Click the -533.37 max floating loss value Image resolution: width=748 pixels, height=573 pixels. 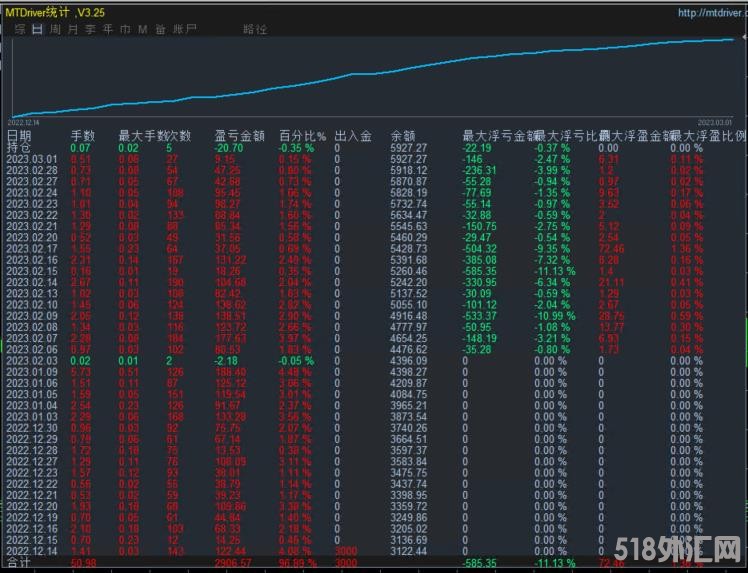click(x=479, y=316)
